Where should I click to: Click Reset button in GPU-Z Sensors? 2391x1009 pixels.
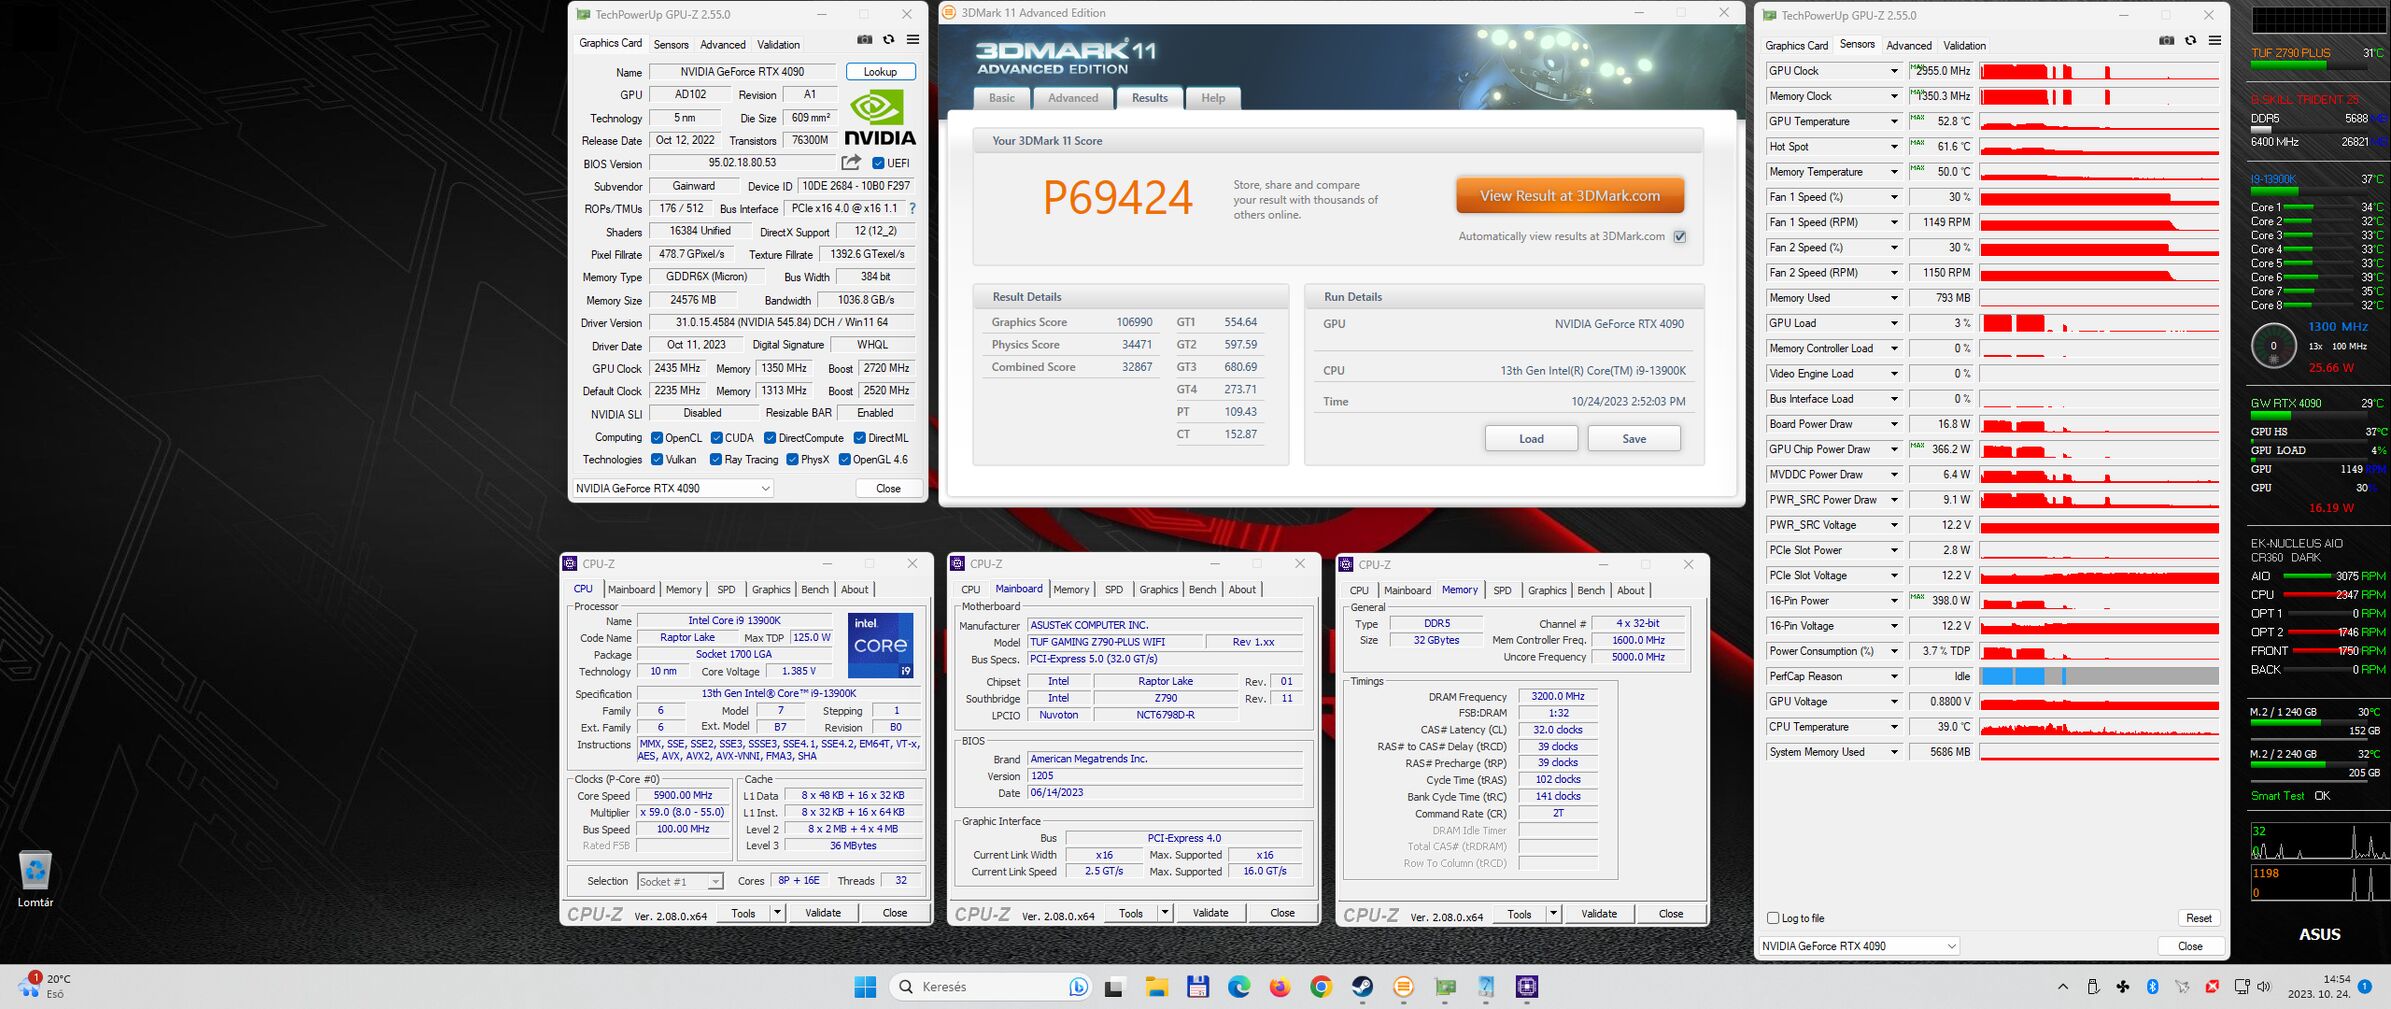pyautogui.click(x=2199, y=918)
